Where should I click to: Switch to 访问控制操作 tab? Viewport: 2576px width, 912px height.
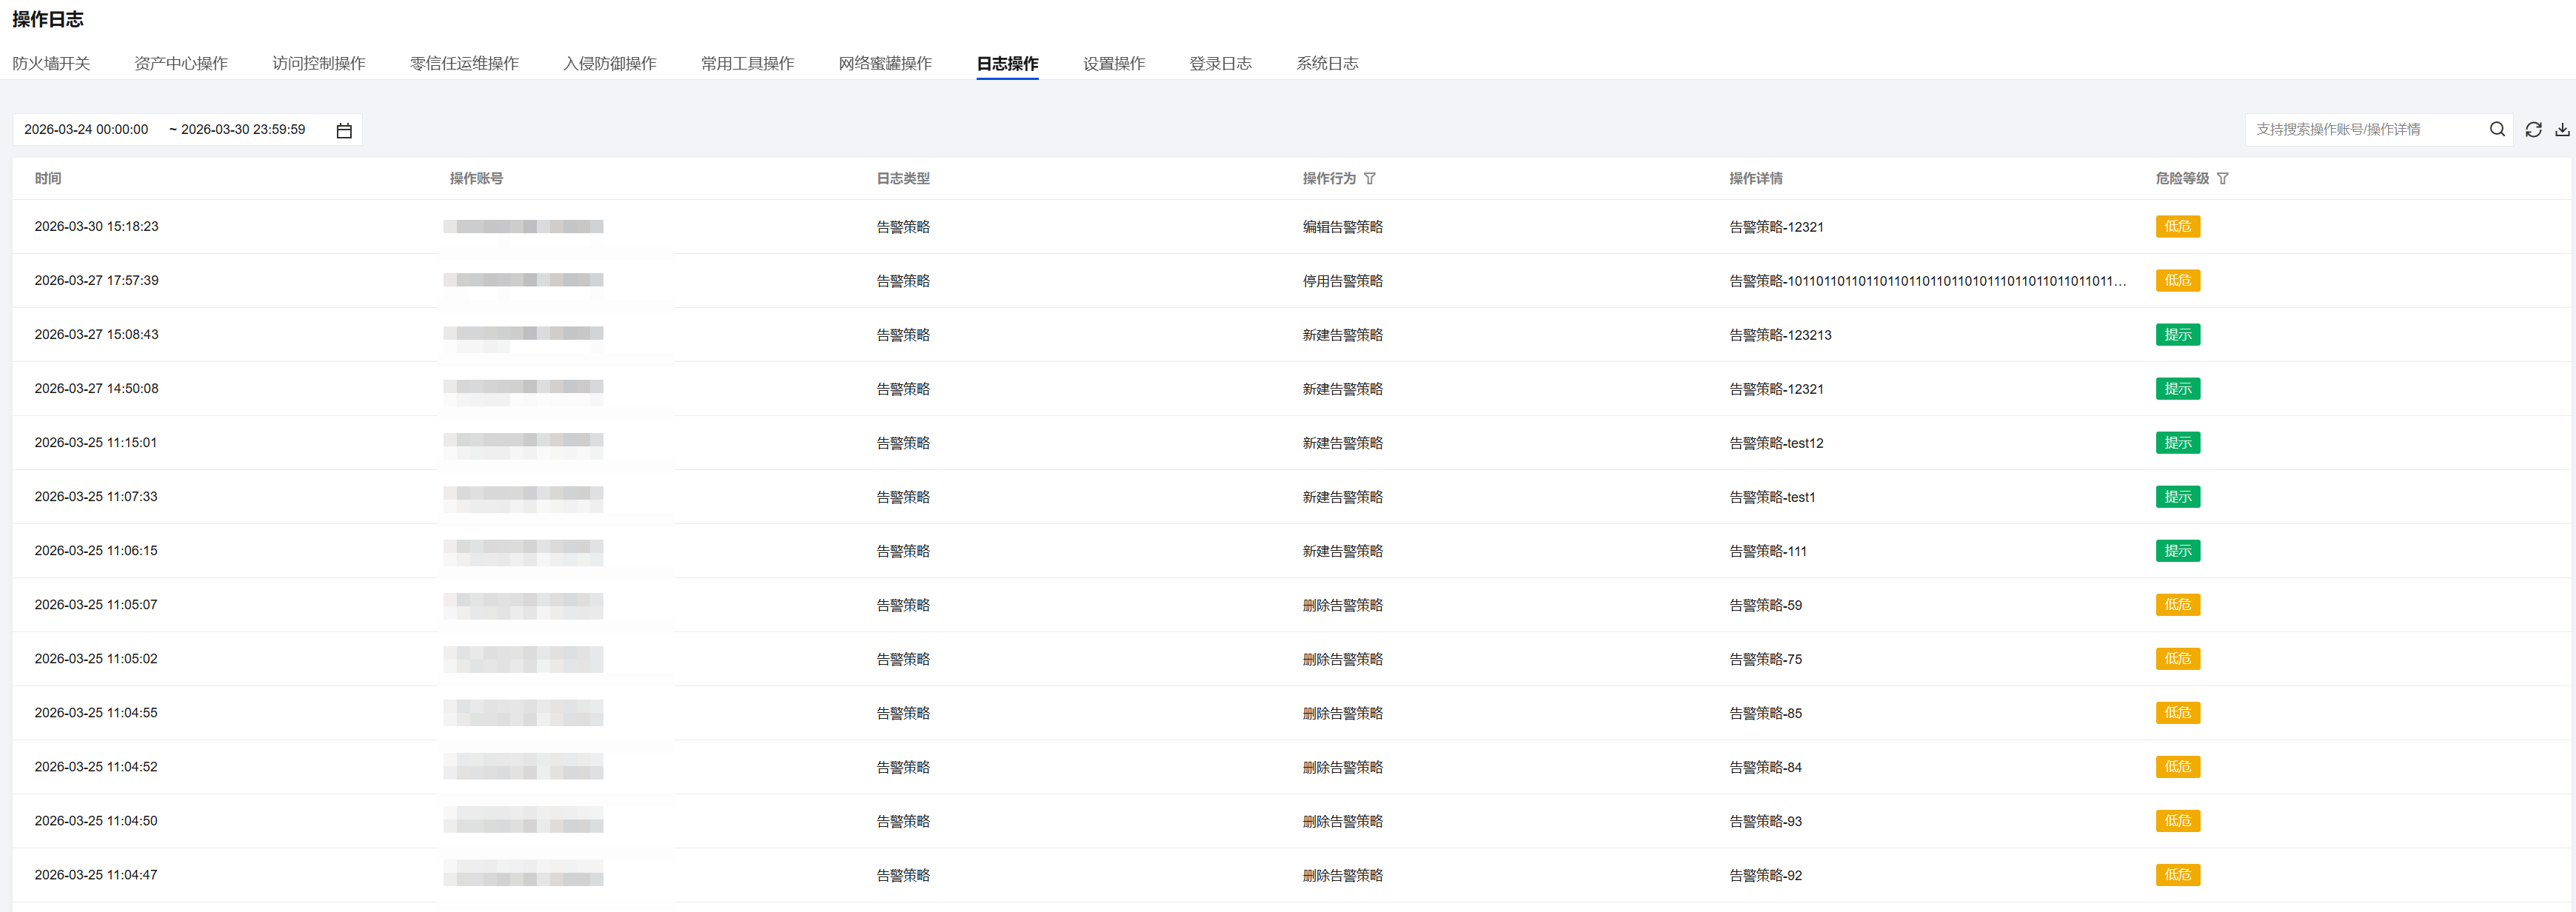(319, 63)
